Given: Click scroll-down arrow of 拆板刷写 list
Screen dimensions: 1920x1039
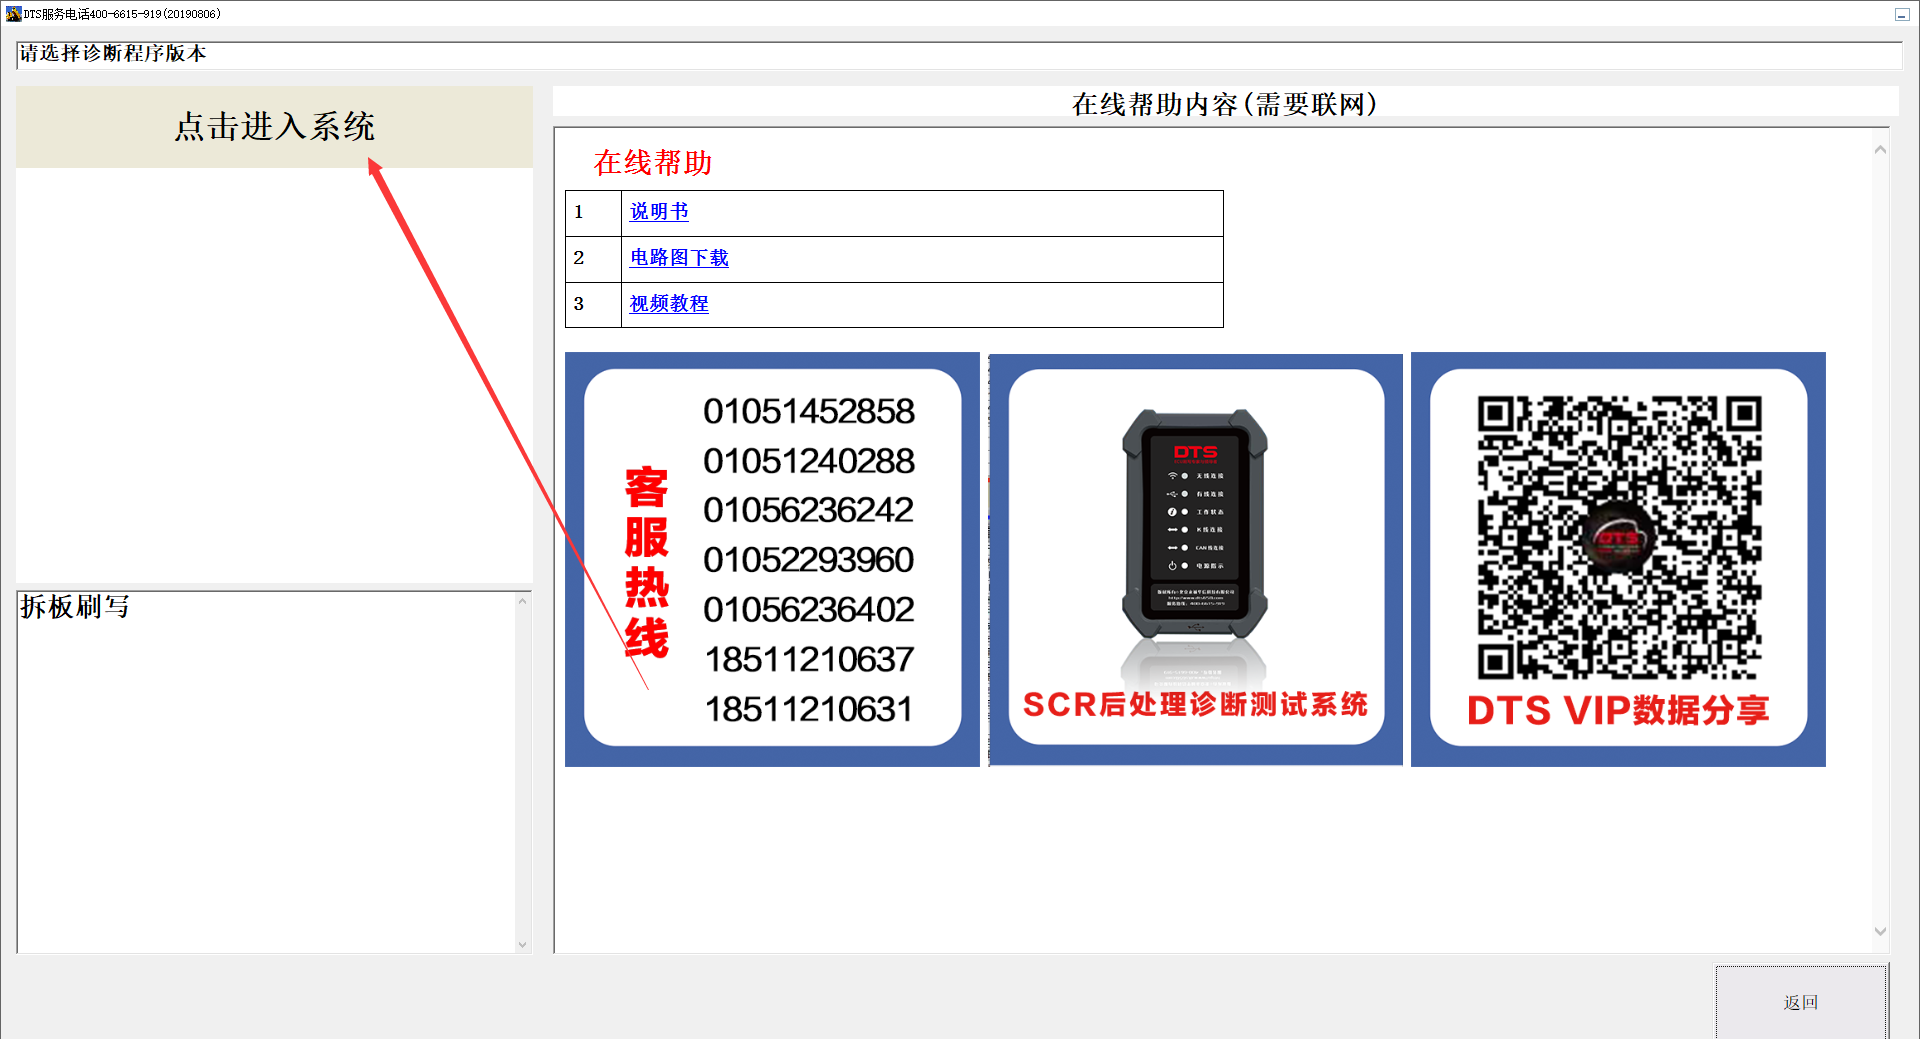Looking at the screenshot, I should click(x=522, y=944).
